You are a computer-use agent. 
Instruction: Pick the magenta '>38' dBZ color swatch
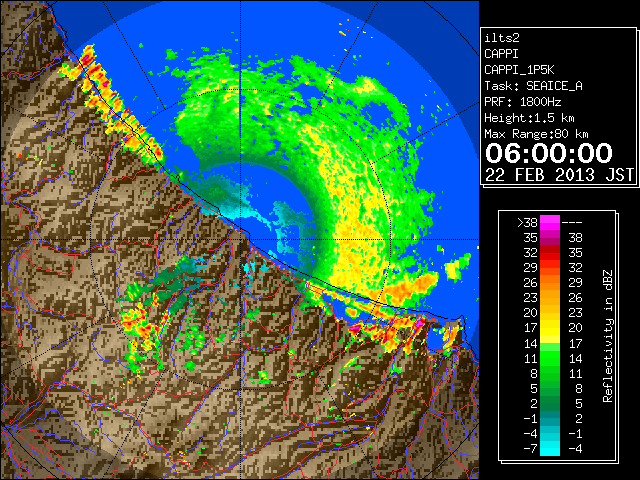click(550, 222)
